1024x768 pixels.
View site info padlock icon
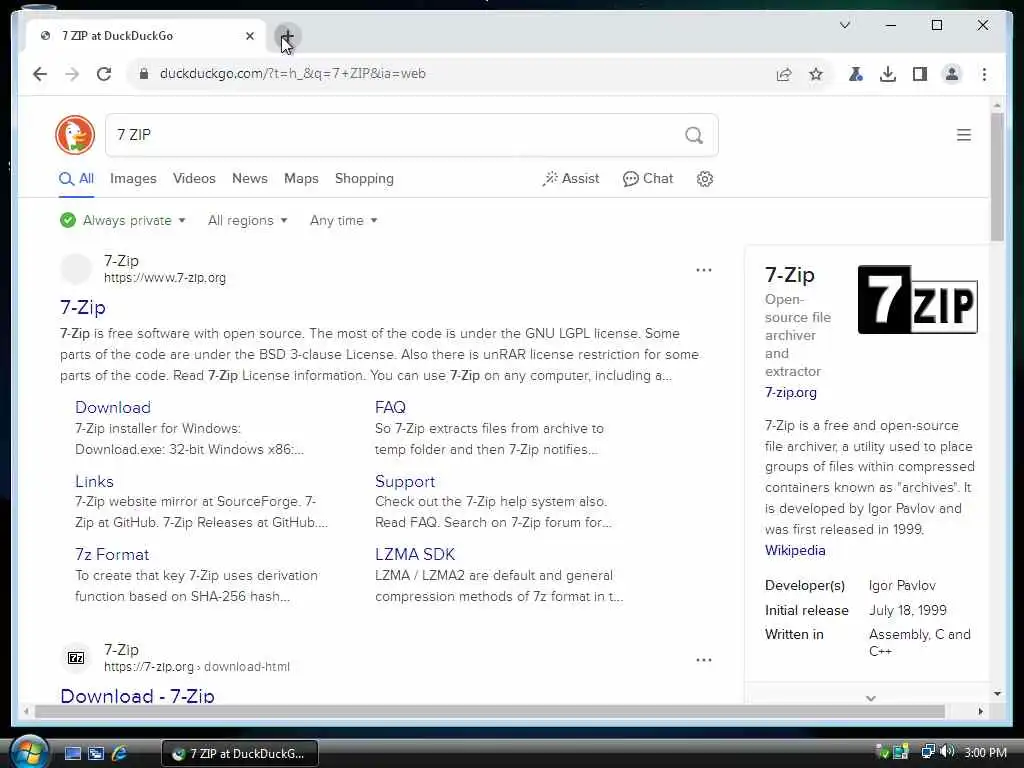click(x=144, y=74)
